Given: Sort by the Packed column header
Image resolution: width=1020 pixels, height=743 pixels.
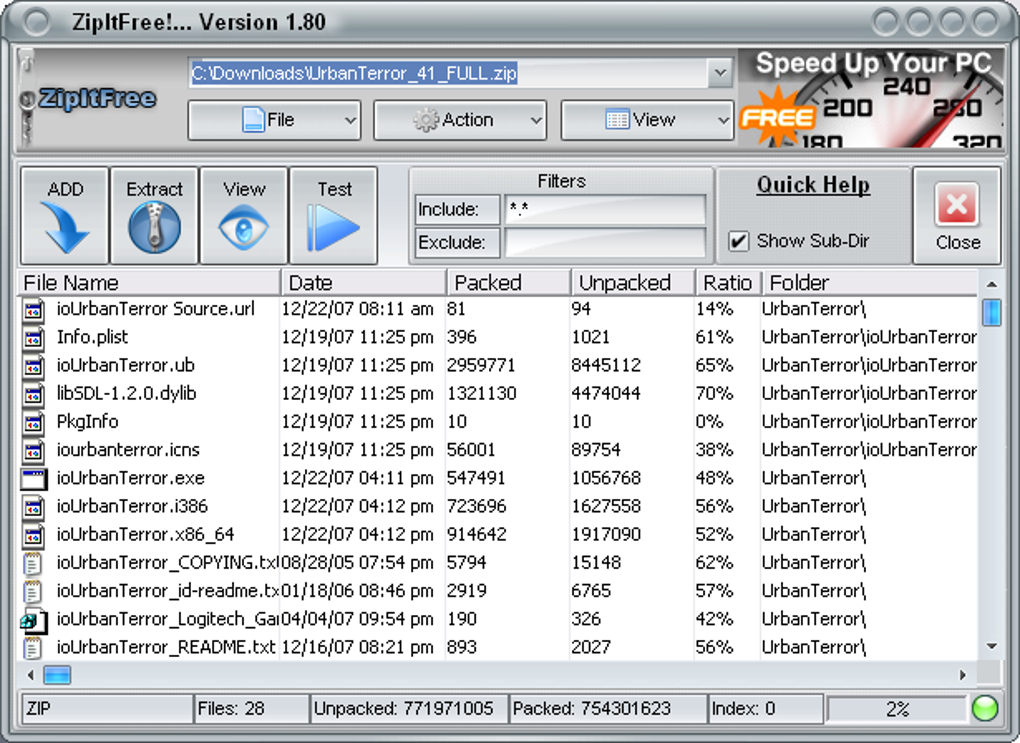Looking at the screenshot, I should 509,283.
